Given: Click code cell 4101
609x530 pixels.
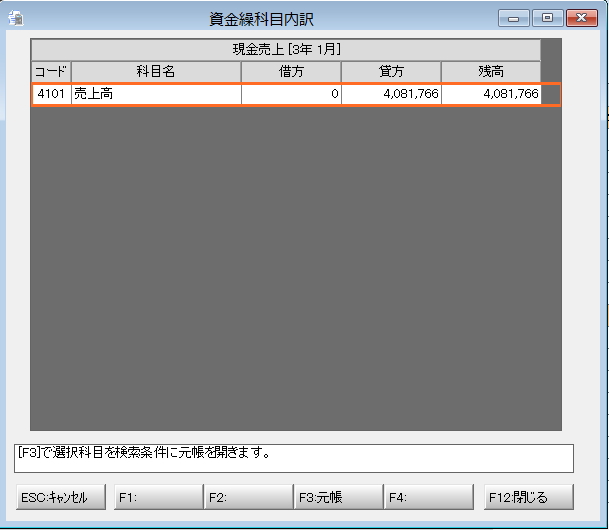Looking at the screenshot, I should pyautogui.click(x=51, y=94).
